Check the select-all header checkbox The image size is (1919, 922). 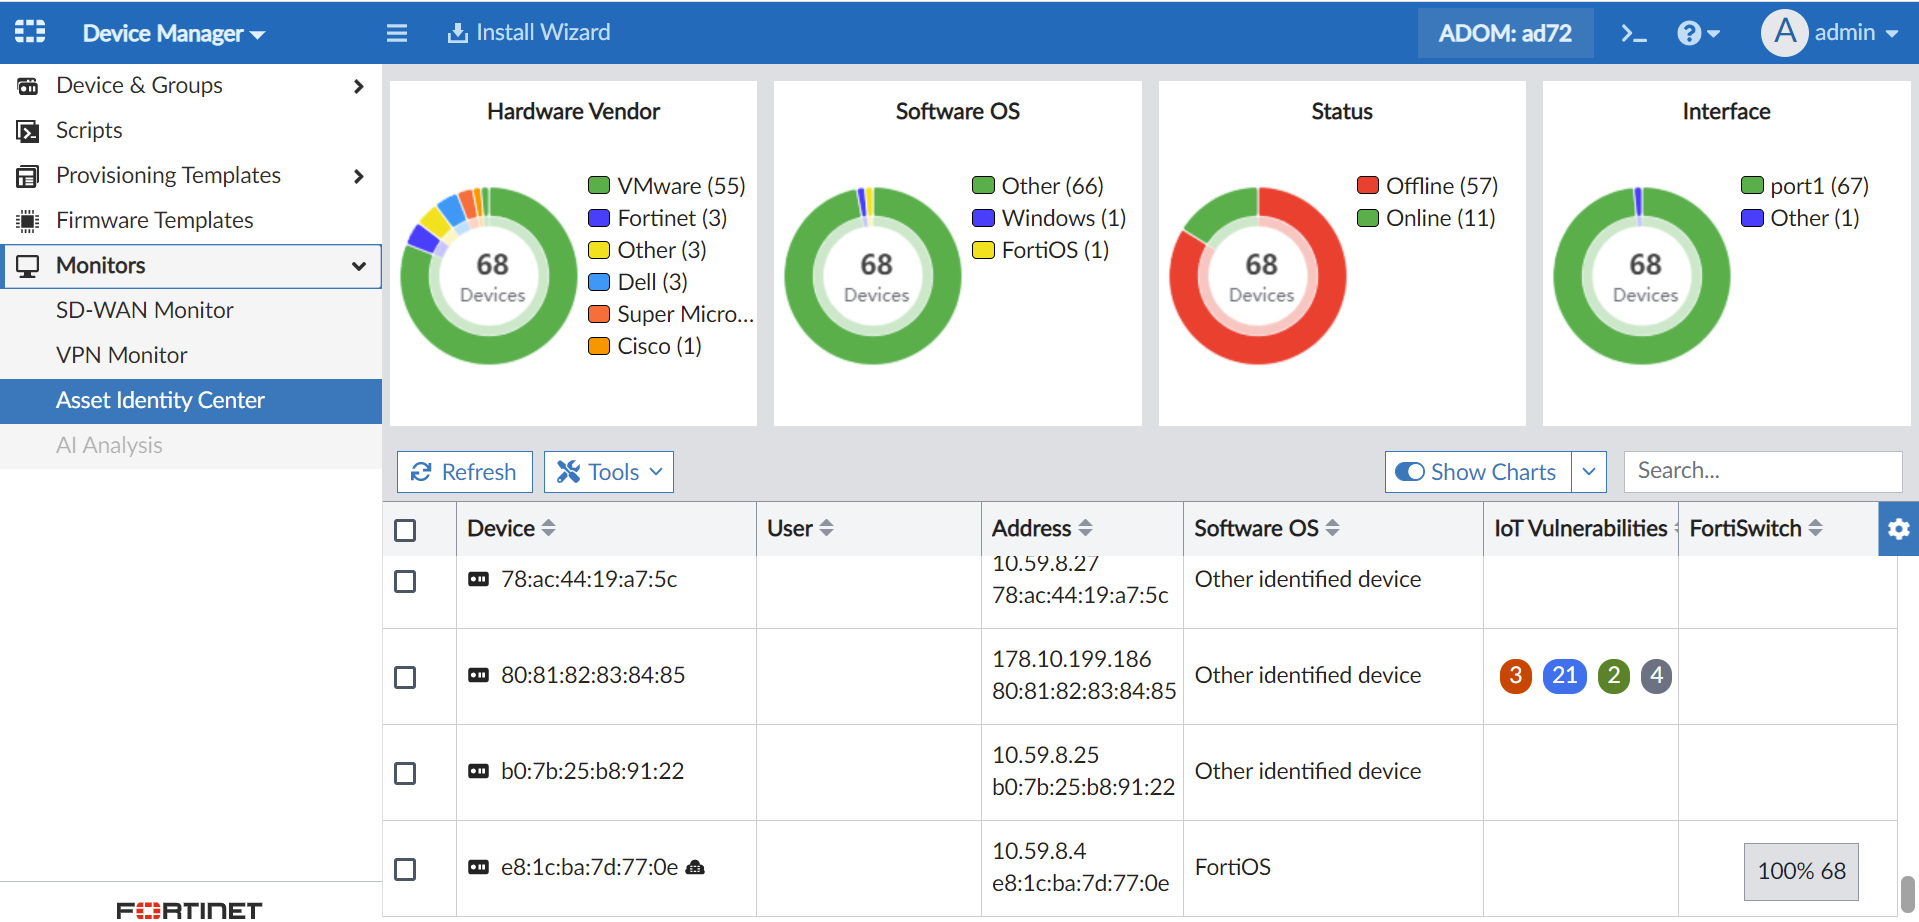(405, 530)
